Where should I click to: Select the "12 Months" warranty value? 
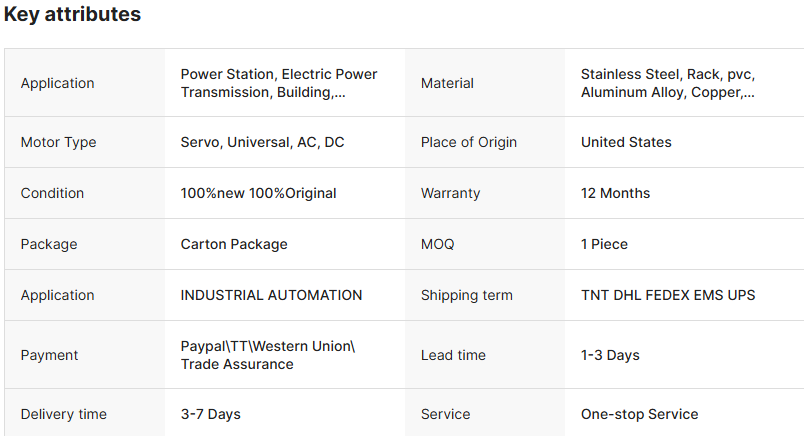pyautogui.click(x=615, y=193)
